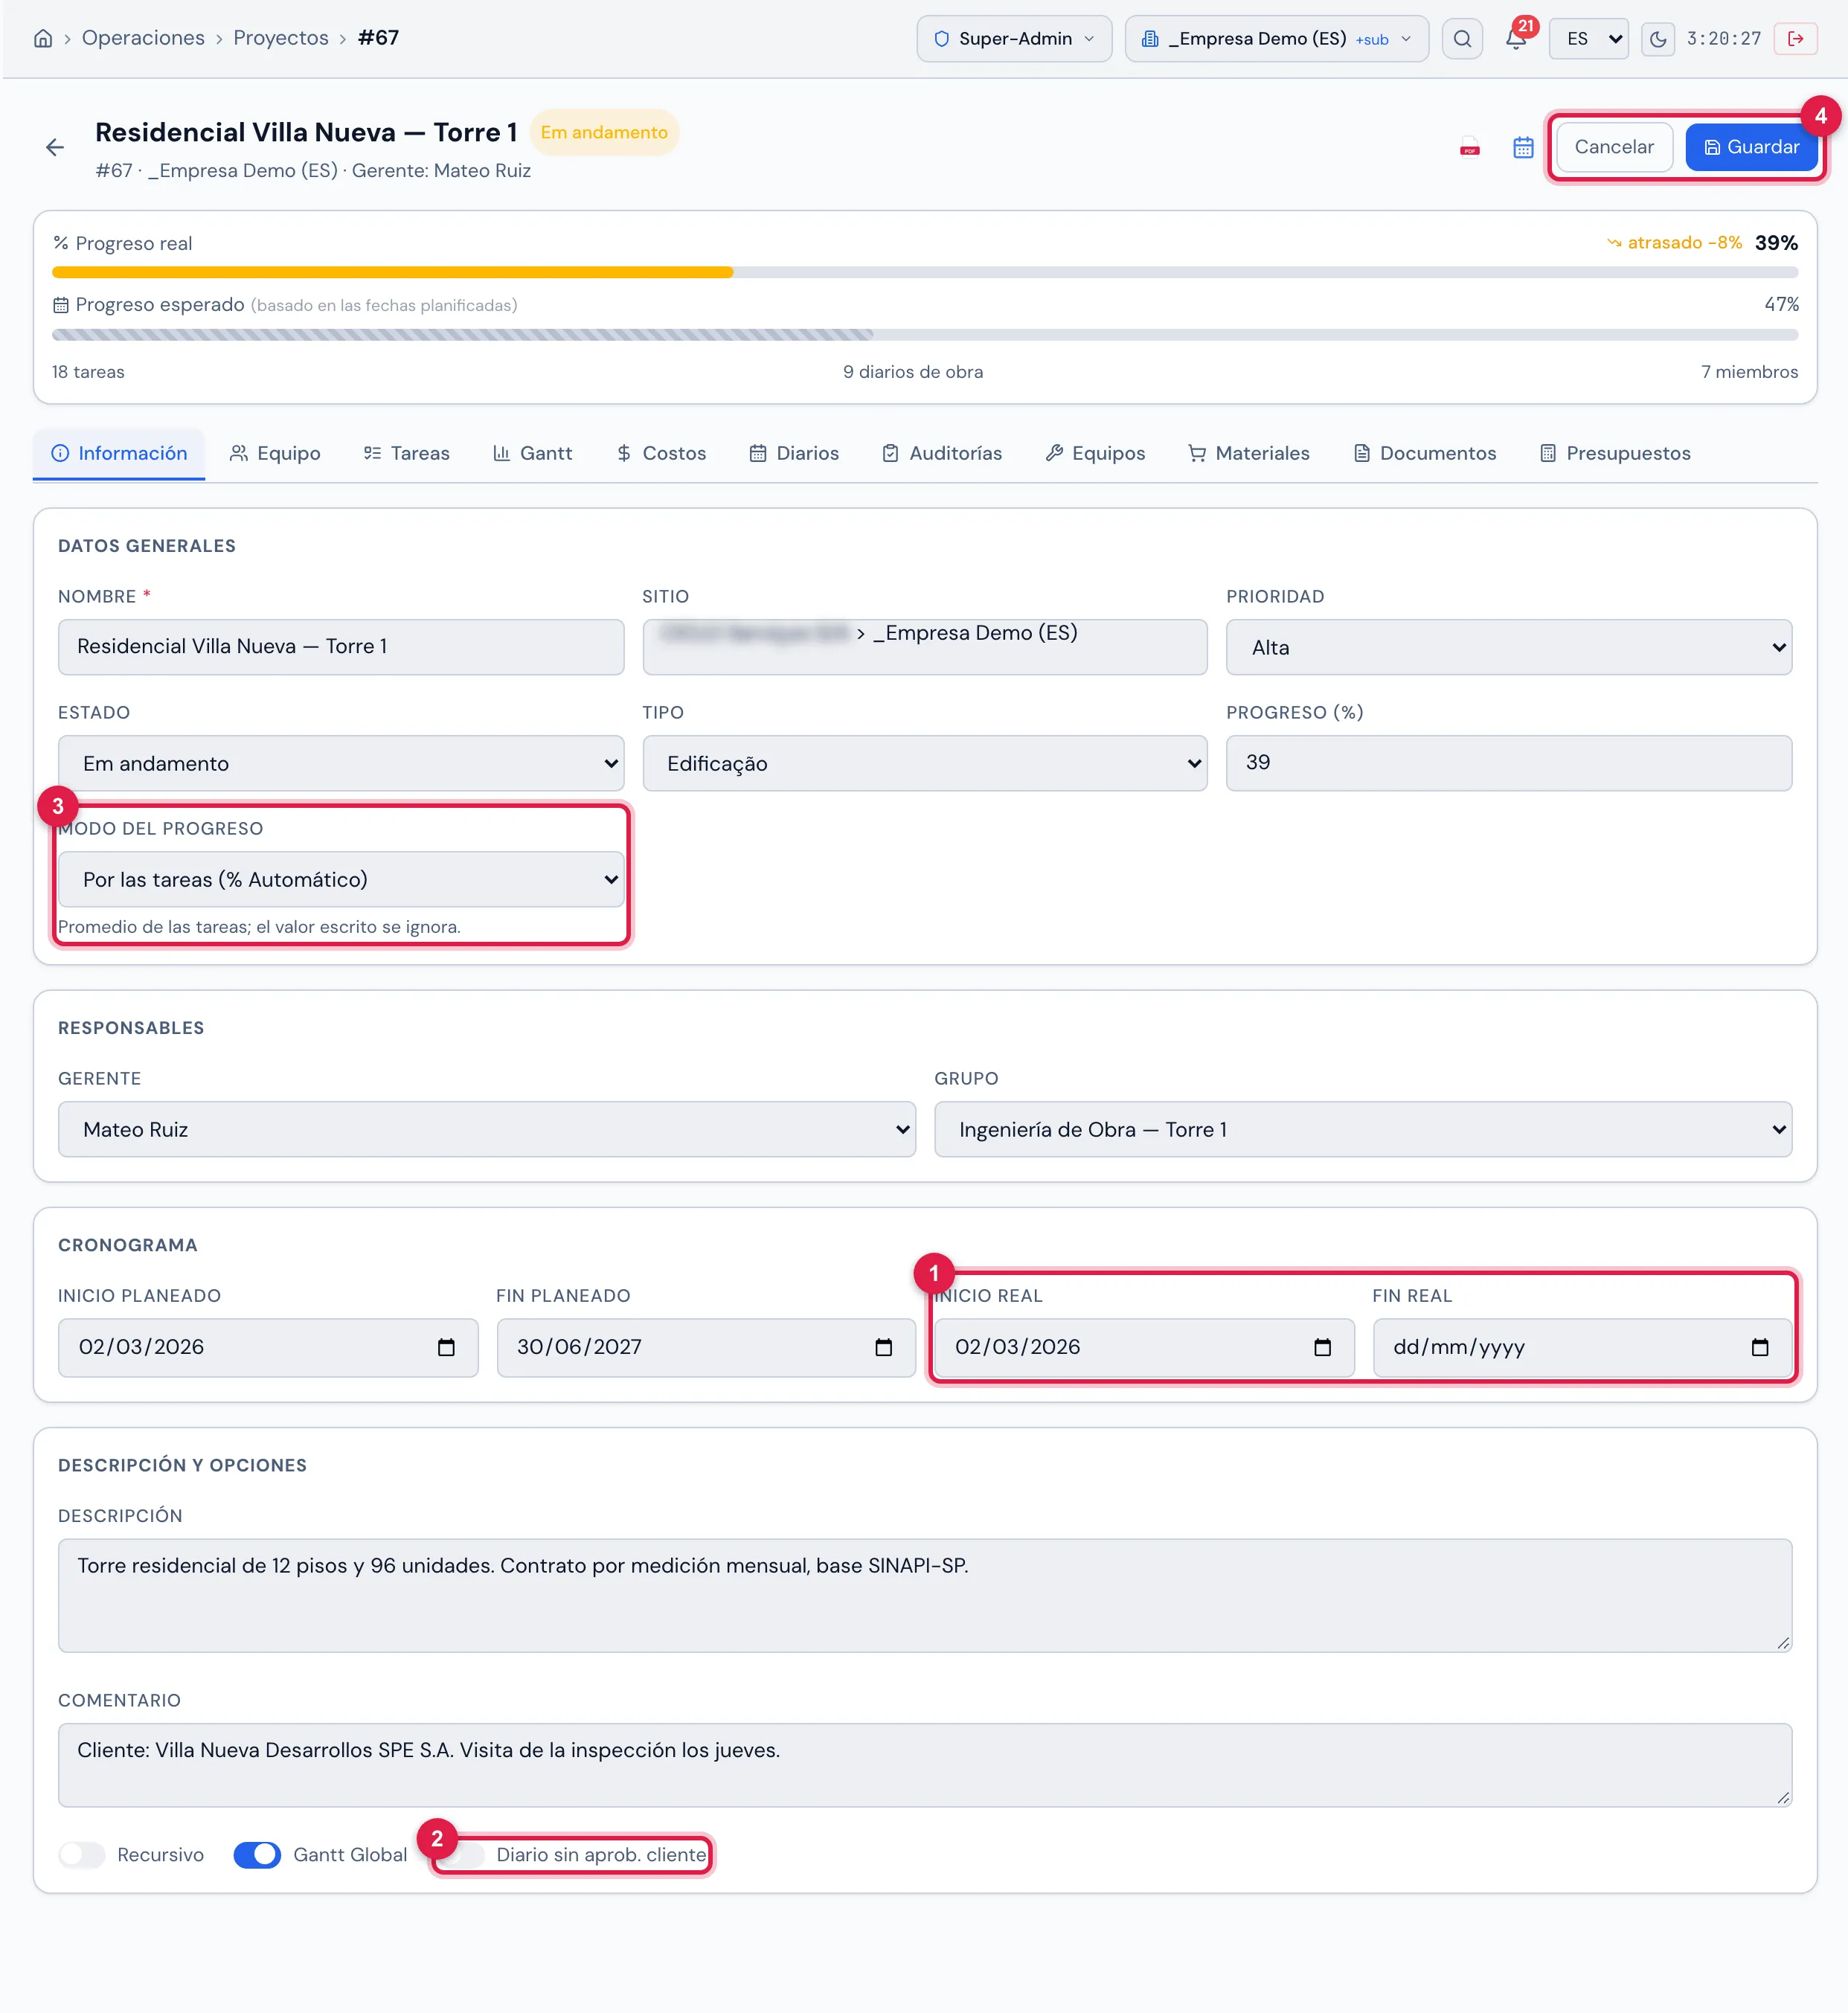
Task: Toggle the Recursivo switch
Action: pyautogui.click(x=82, y=1855)
